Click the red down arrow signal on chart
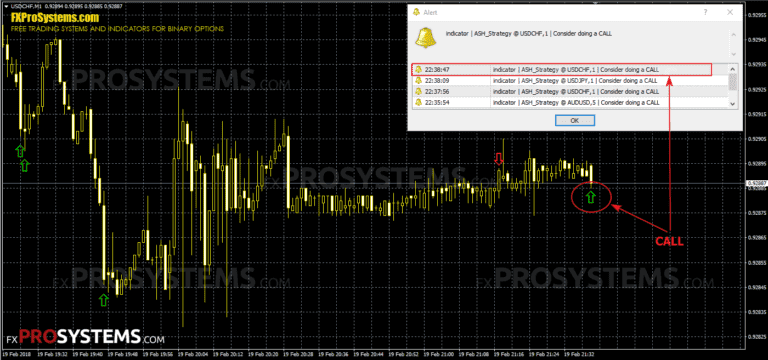 [x=499, y=159]
